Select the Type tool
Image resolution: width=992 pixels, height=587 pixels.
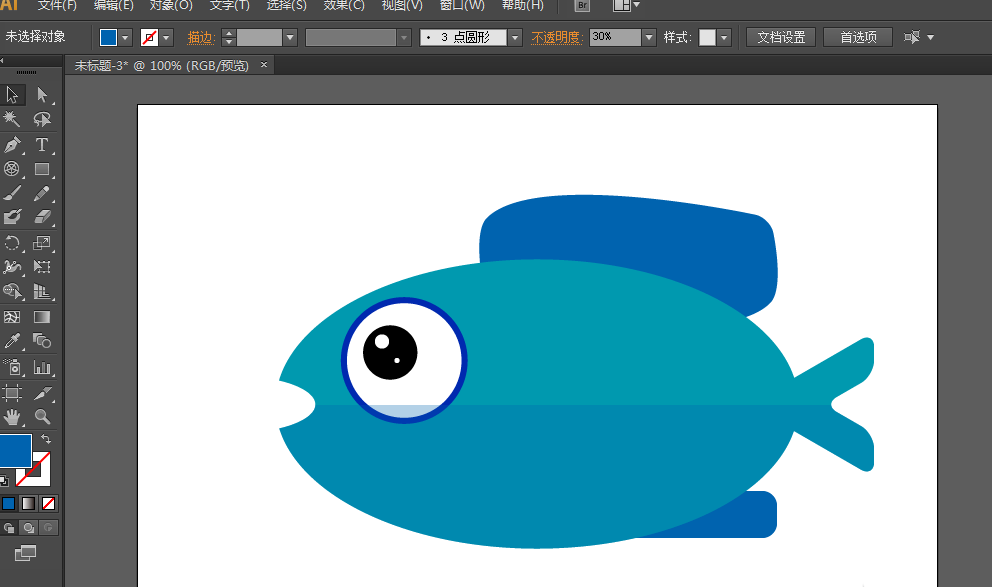coord(42,145)
